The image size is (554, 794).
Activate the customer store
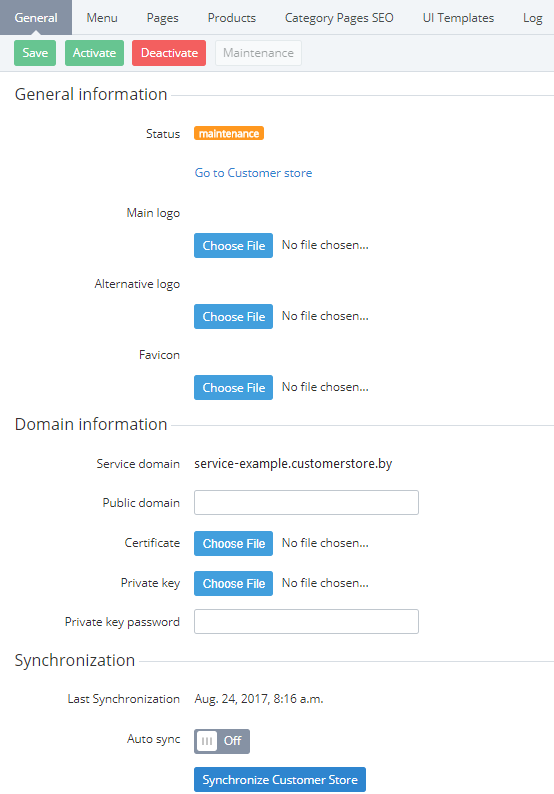tap(94, 53)
